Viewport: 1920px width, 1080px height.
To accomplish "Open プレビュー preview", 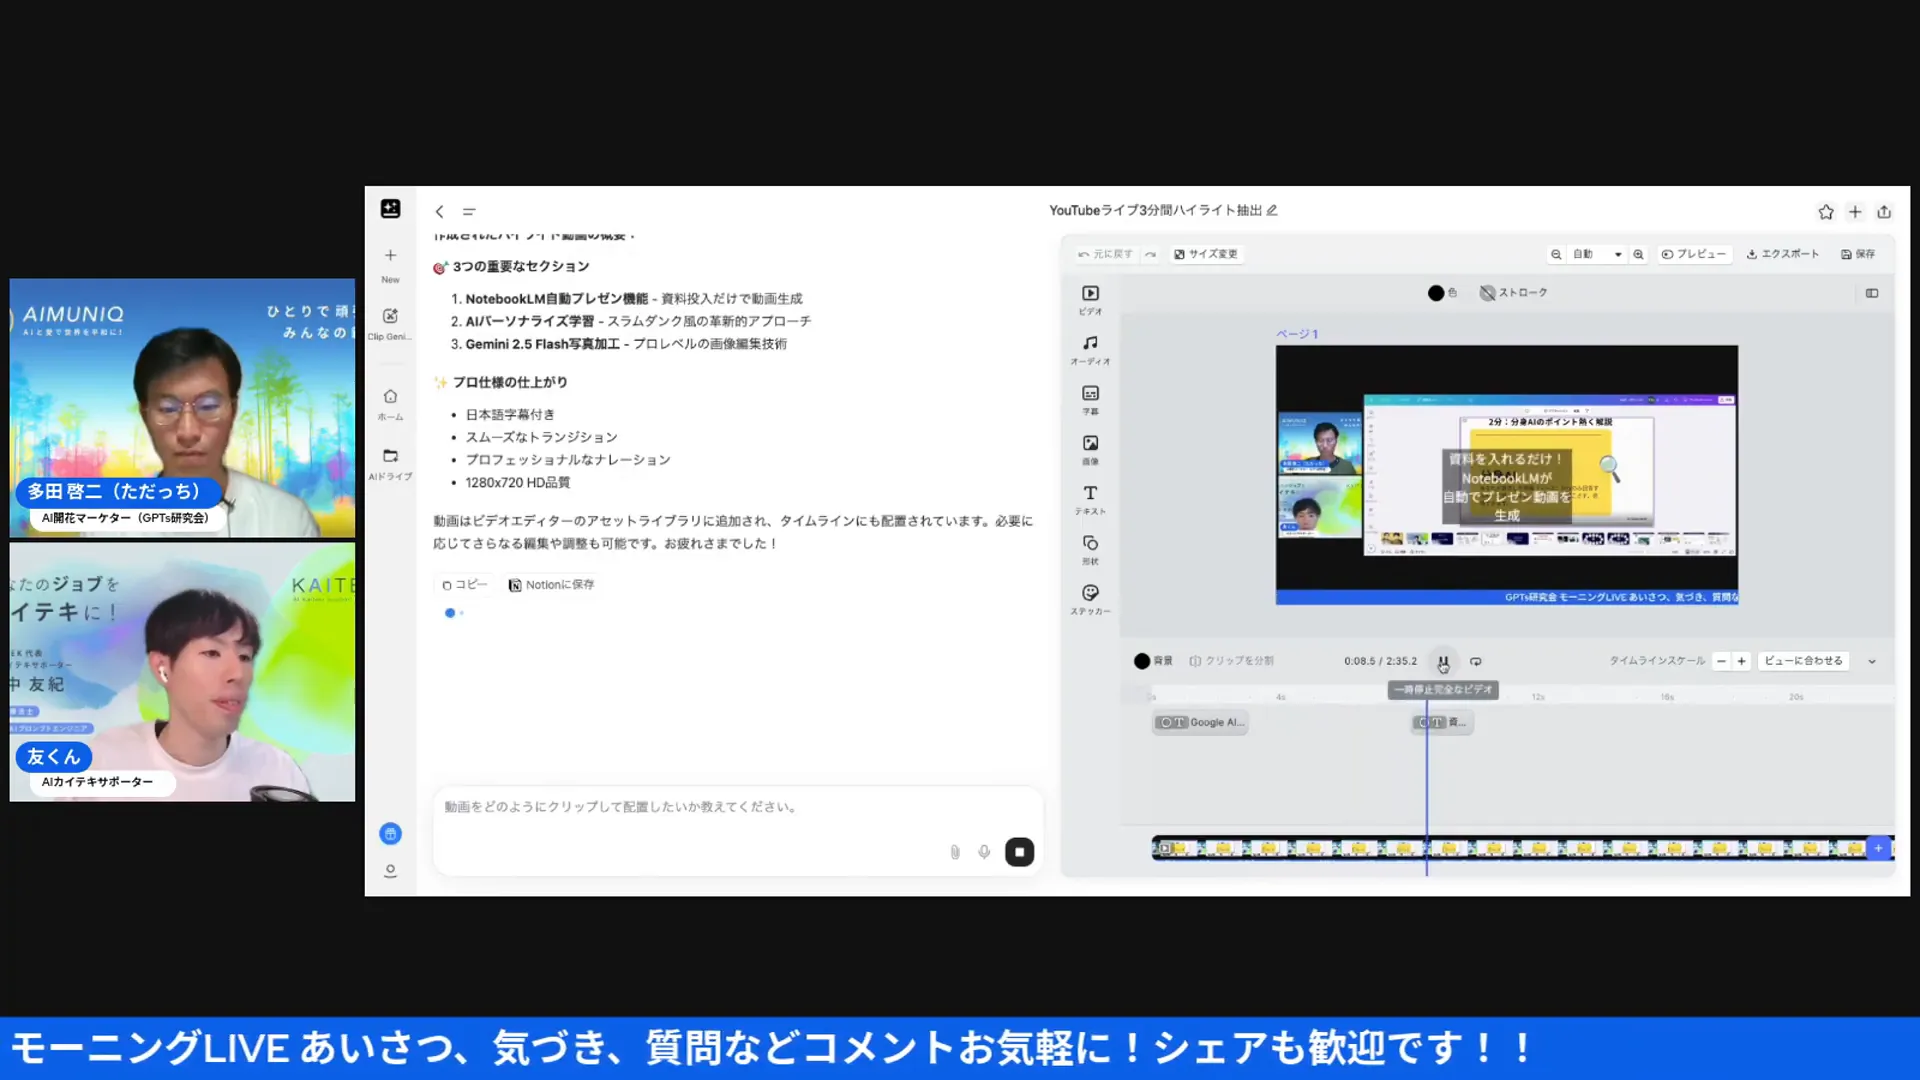I will tap(1694, 254).
